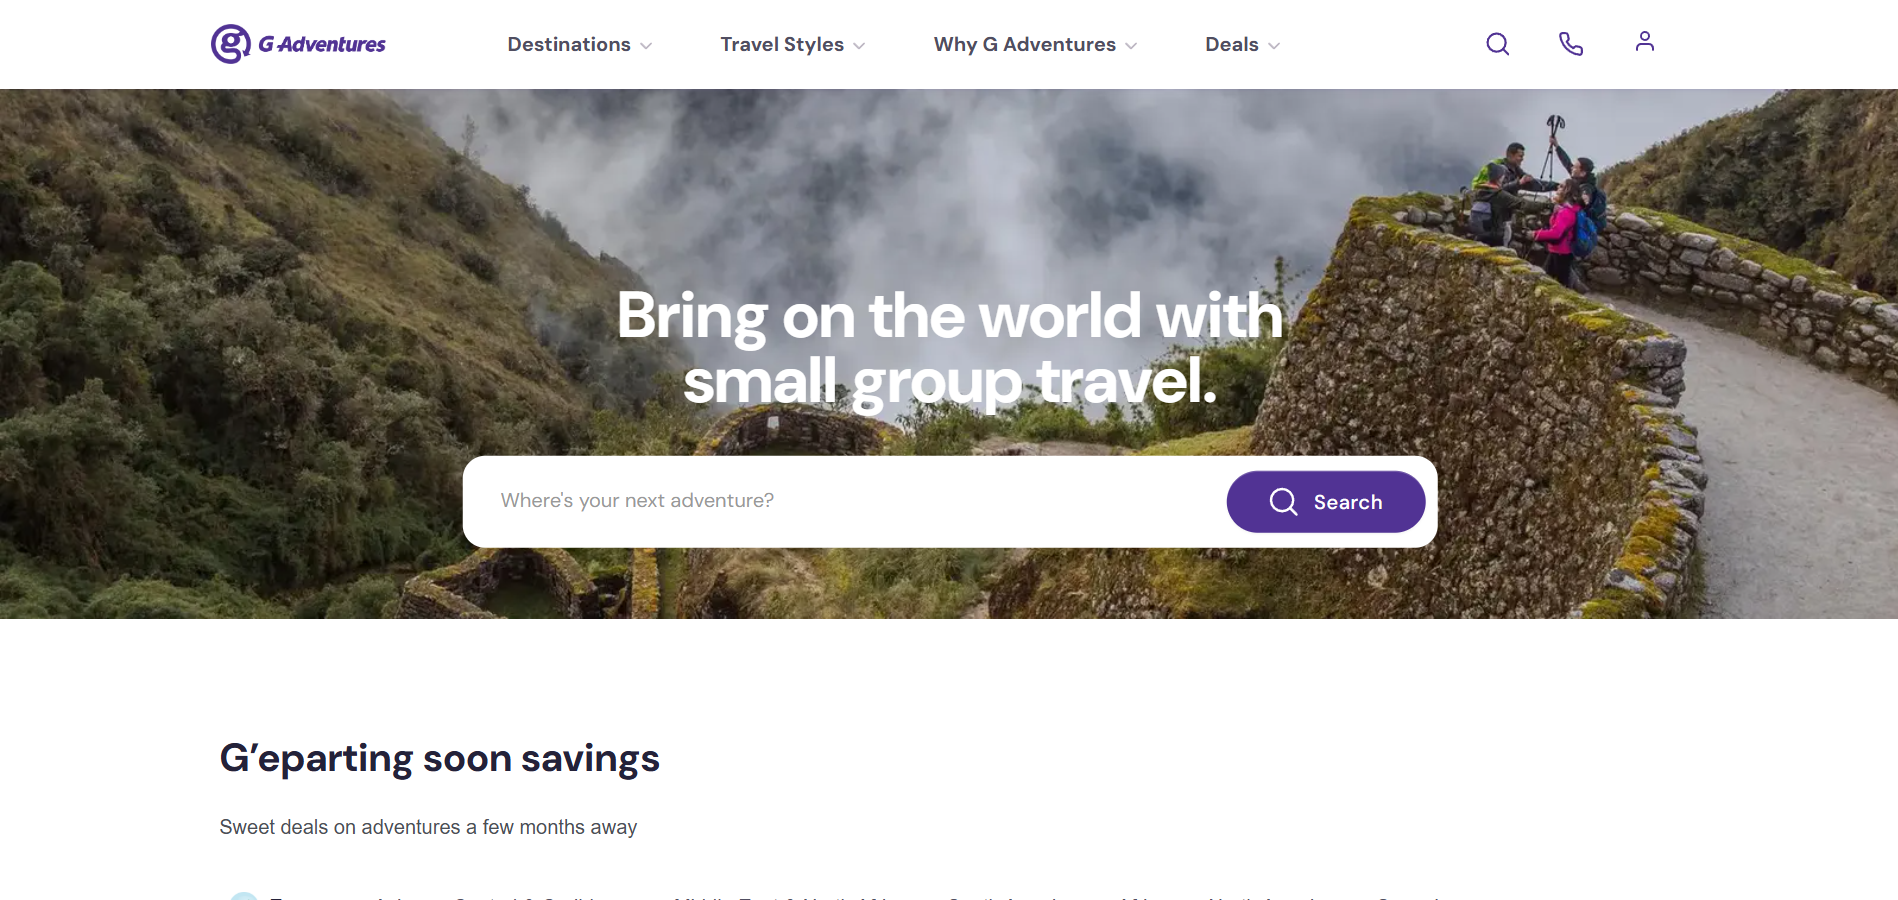
Task: Click the G Adventures wordmark text
Action: pyautogui.click(x=322, y=44)
